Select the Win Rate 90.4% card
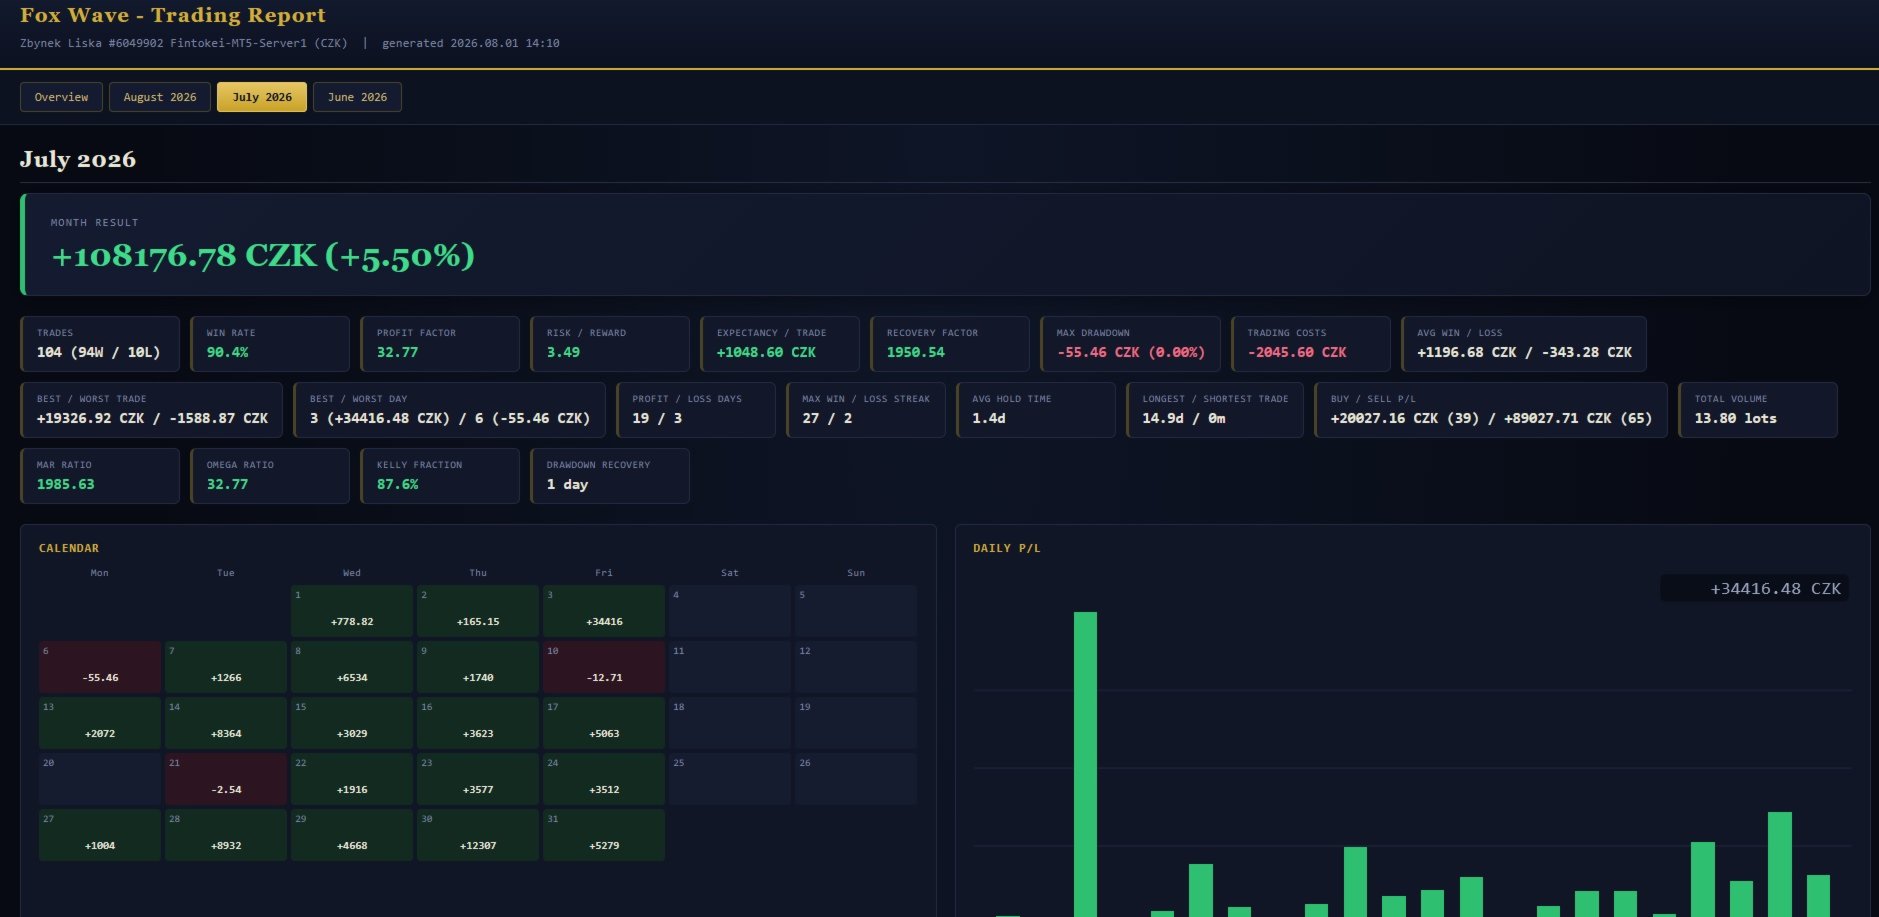This screenshot has height=917, width=1879. click(270, 344)
